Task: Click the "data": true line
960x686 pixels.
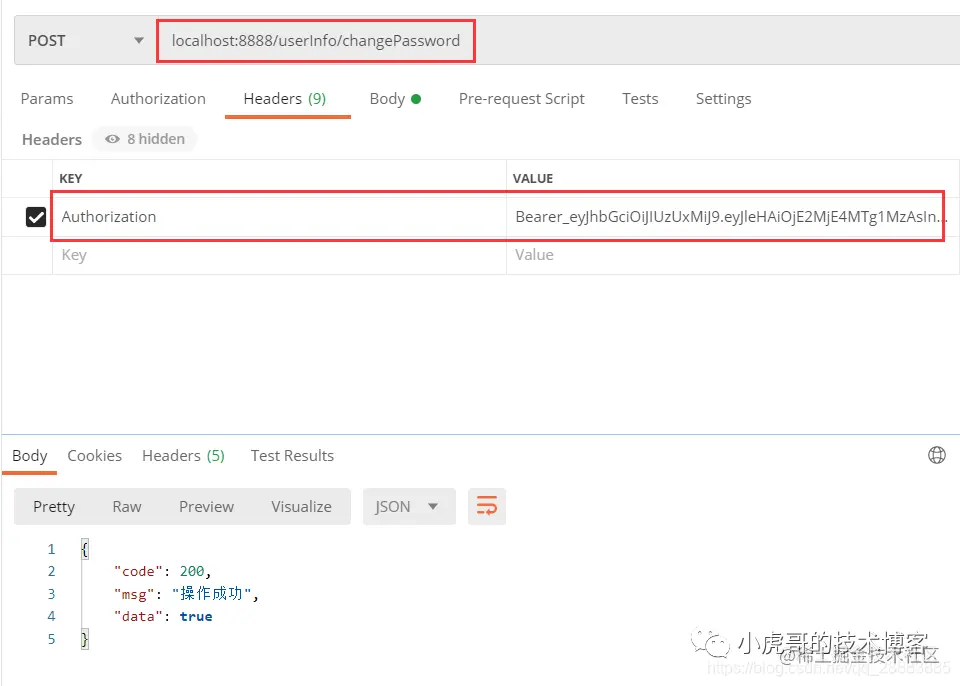Action: [x=163, y=616]
